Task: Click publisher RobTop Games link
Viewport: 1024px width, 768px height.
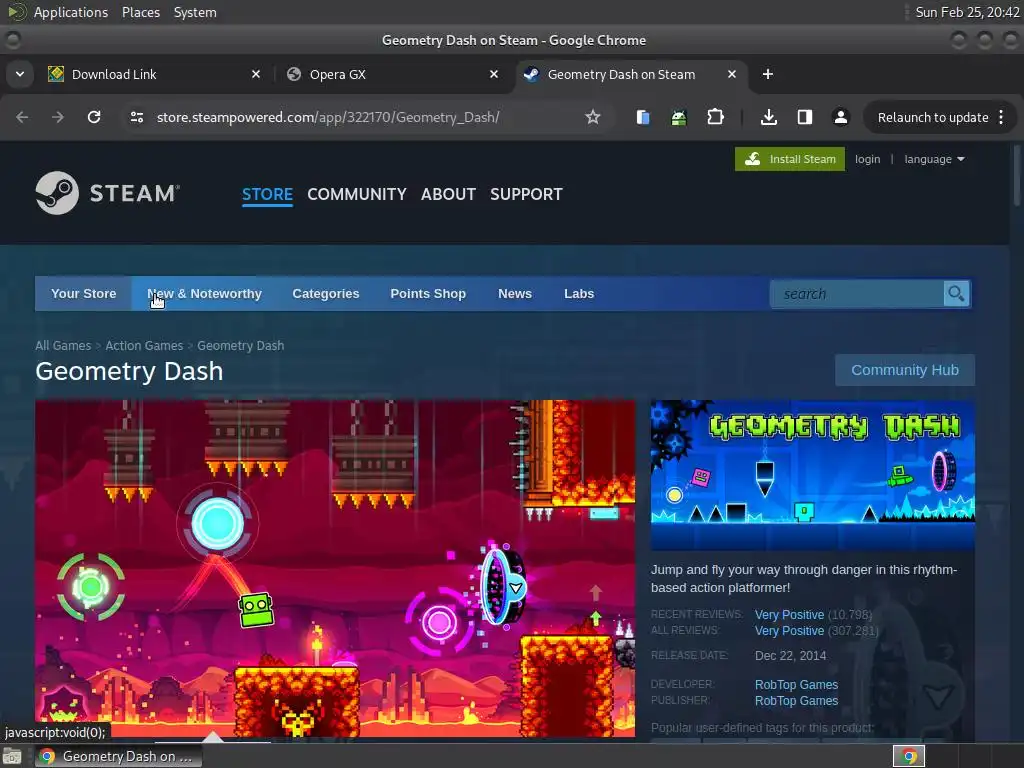Action: pos(796,701)
